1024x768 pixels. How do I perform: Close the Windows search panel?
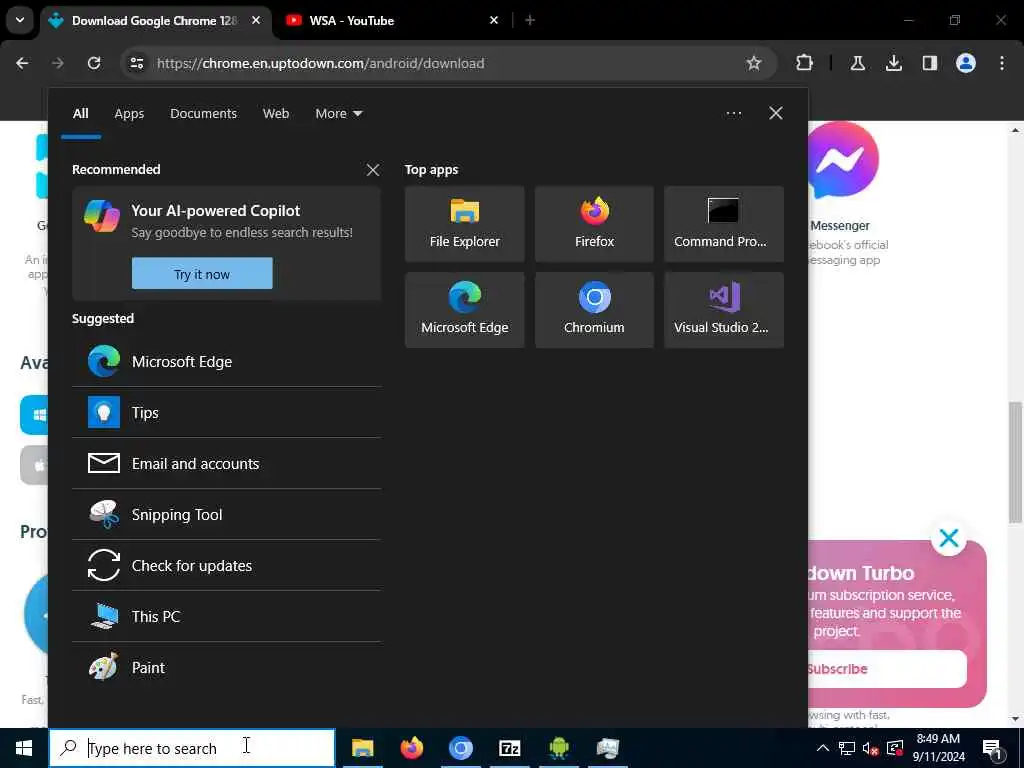[x=775, y=113]
